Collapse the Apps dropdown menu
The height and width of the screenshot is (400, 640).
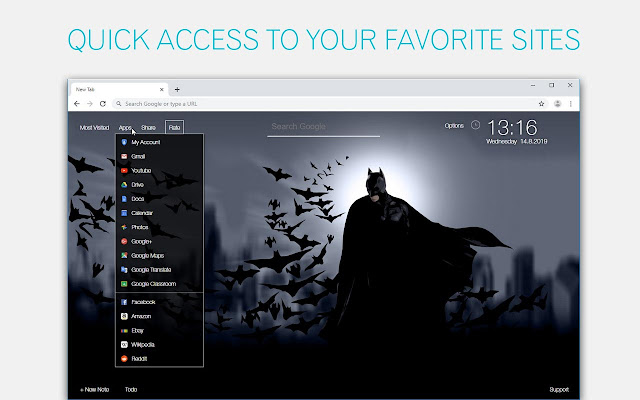click(x=125, y=128)
